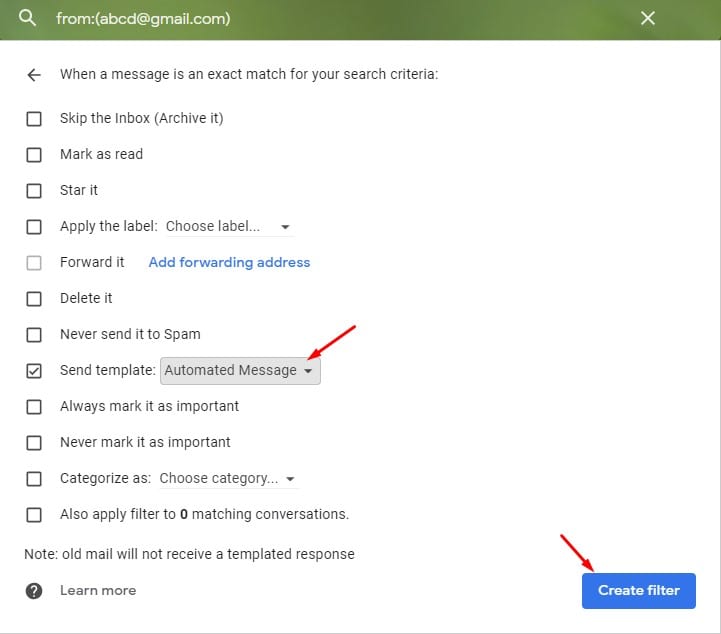Open the Choose category dropdown
The height and width of the screenshot is (634, 721).
(228, 479)
